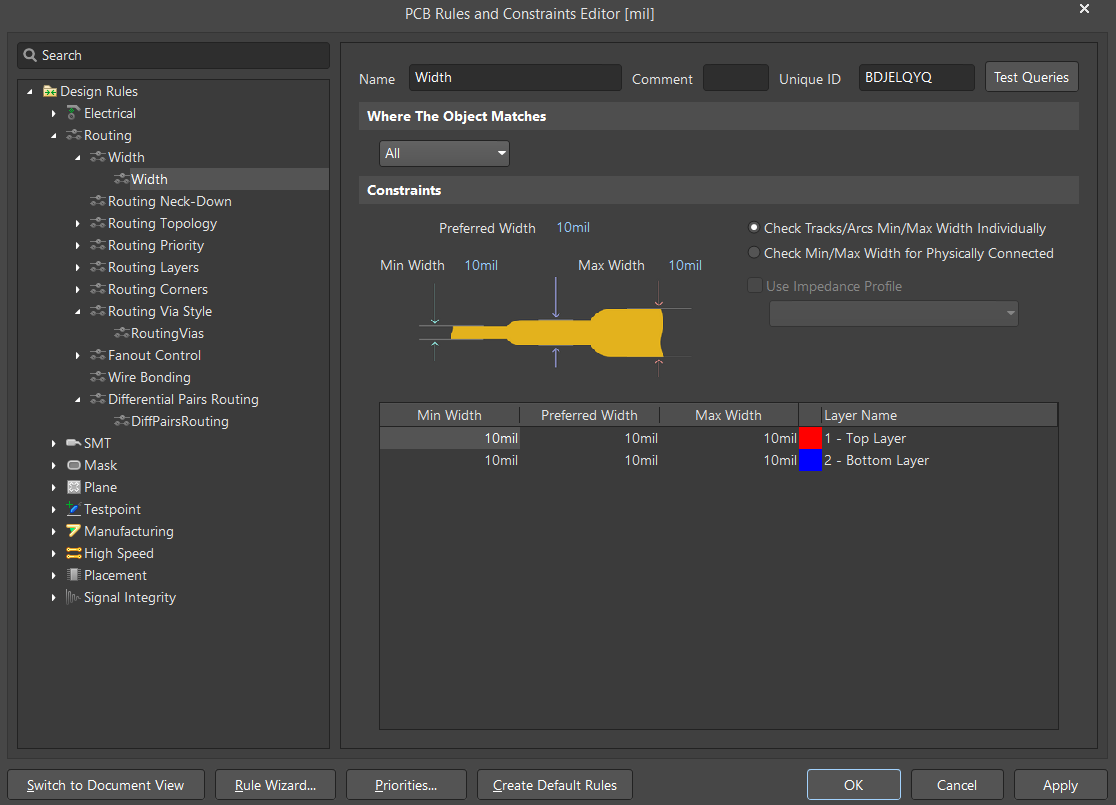
Task: Tick the Use Impedance Profile checkbox
Action: [x=754, y=285]
